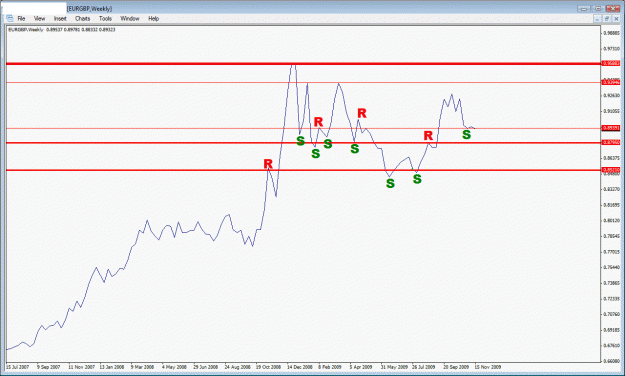This screenshot has width=625, height=376.
Task: Restore down the inner EURGBP chart window
Action: tap(607, 19)
